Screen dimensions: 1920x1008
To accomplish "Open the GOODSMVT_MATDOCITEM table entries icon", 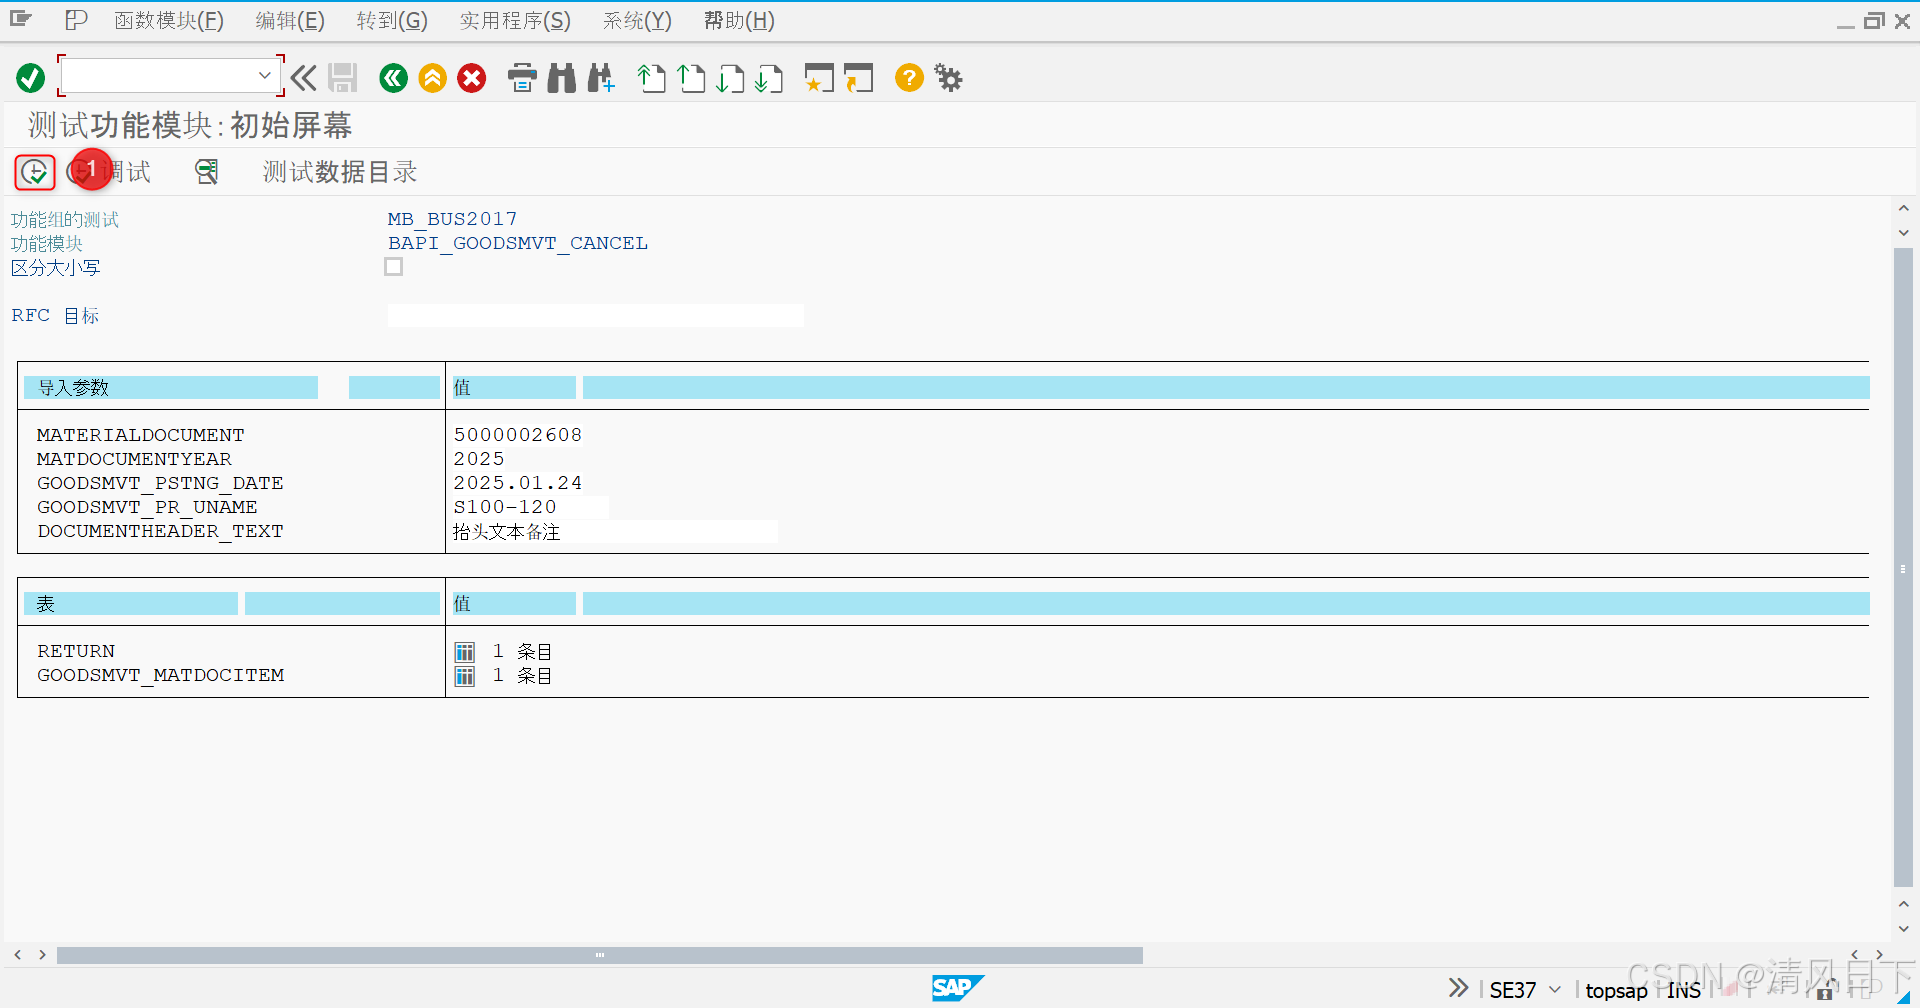I will [464, 675].
